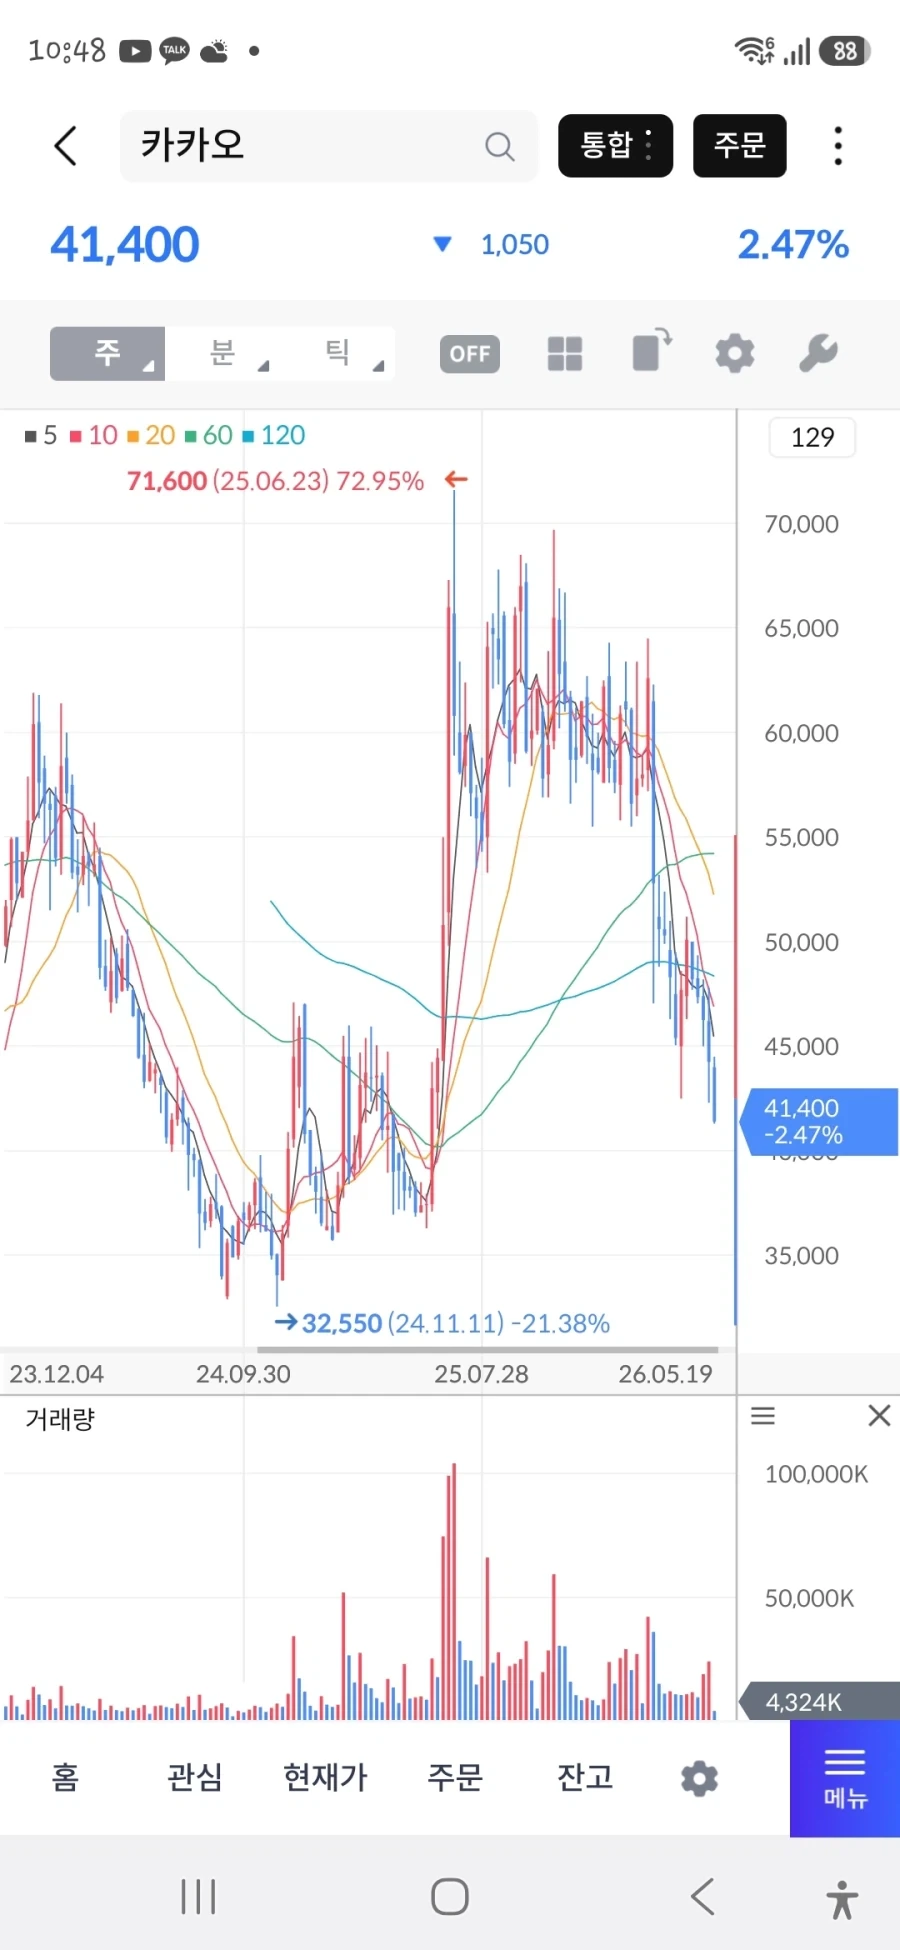Close the volume panel with X
Viewport: 900px width, 1950px height.
pyautogui.click(x=879, y=1416)
